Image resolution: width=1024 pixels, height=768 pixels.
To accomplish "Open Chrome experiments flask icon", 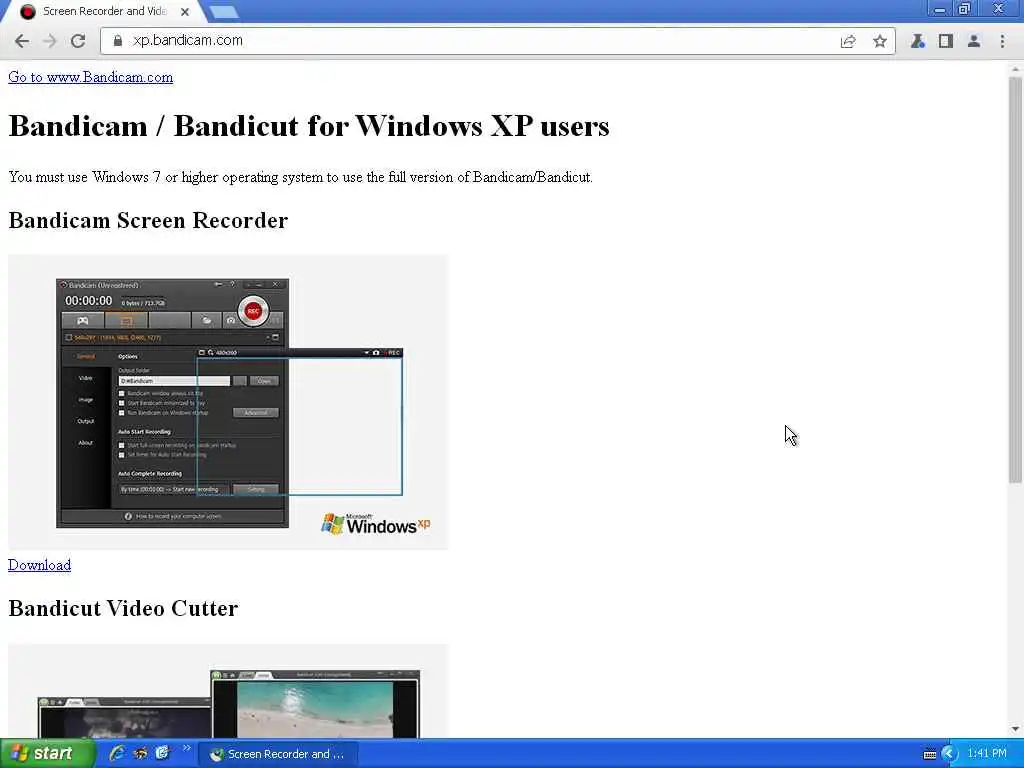I will [x=918, y=41].
